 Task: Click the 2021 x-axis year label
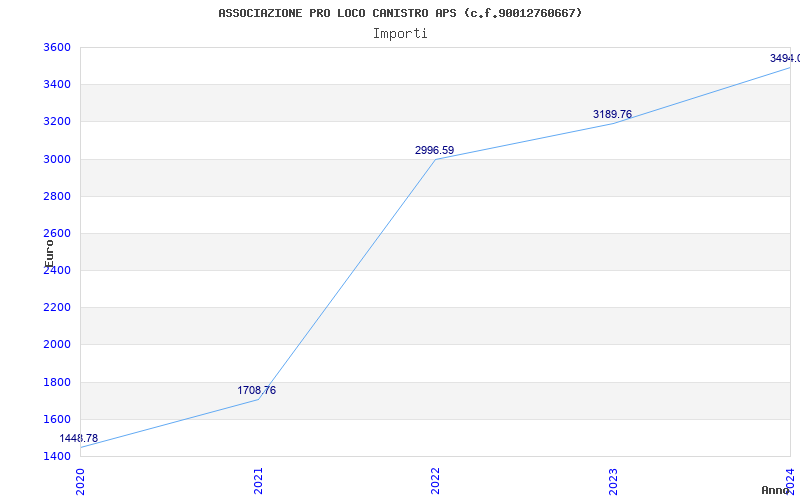(258, 482)
